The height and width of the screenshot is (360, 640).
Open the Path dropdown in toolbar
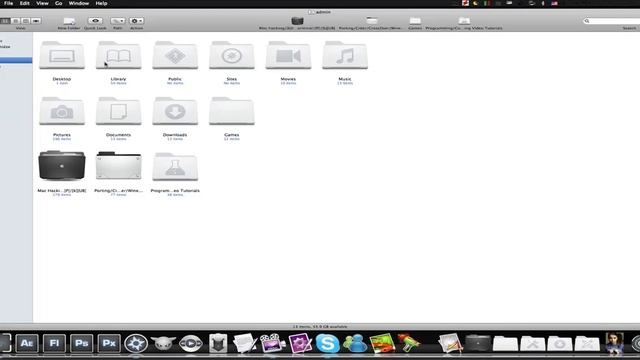click(118, 21)
